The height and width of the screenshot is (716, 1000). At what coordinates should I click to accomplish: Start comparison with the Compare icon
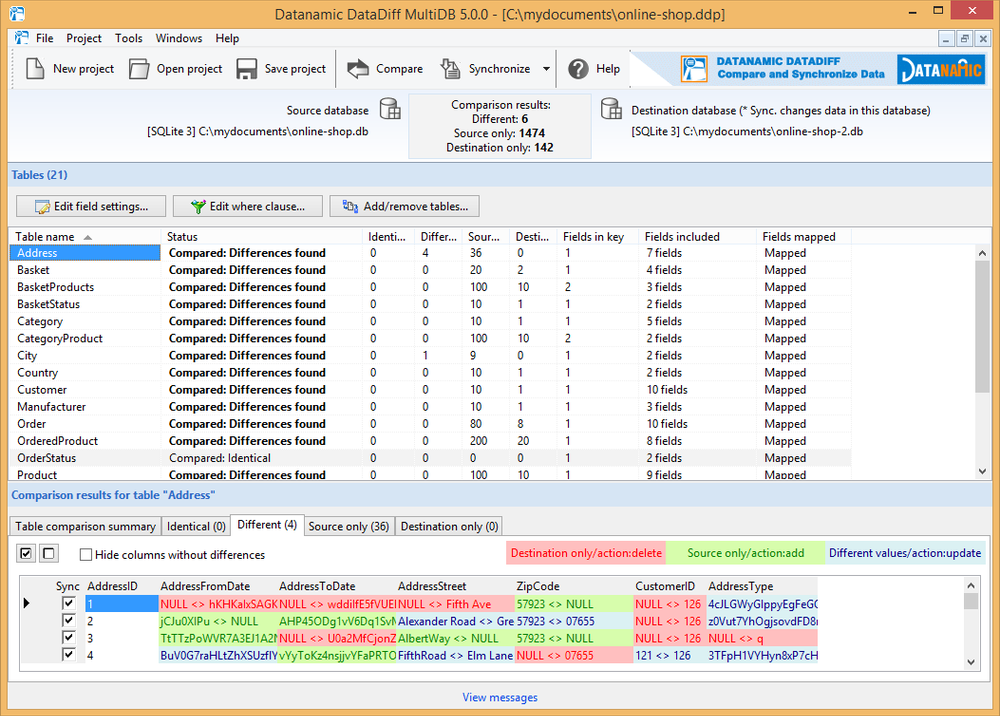[x=358, y=69]
